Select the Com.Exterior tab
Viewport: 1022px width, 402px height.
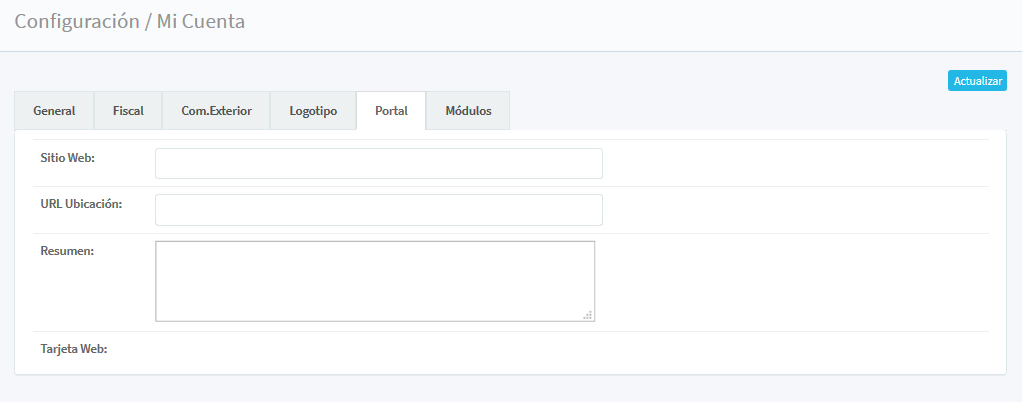click(x=216, y=111)
